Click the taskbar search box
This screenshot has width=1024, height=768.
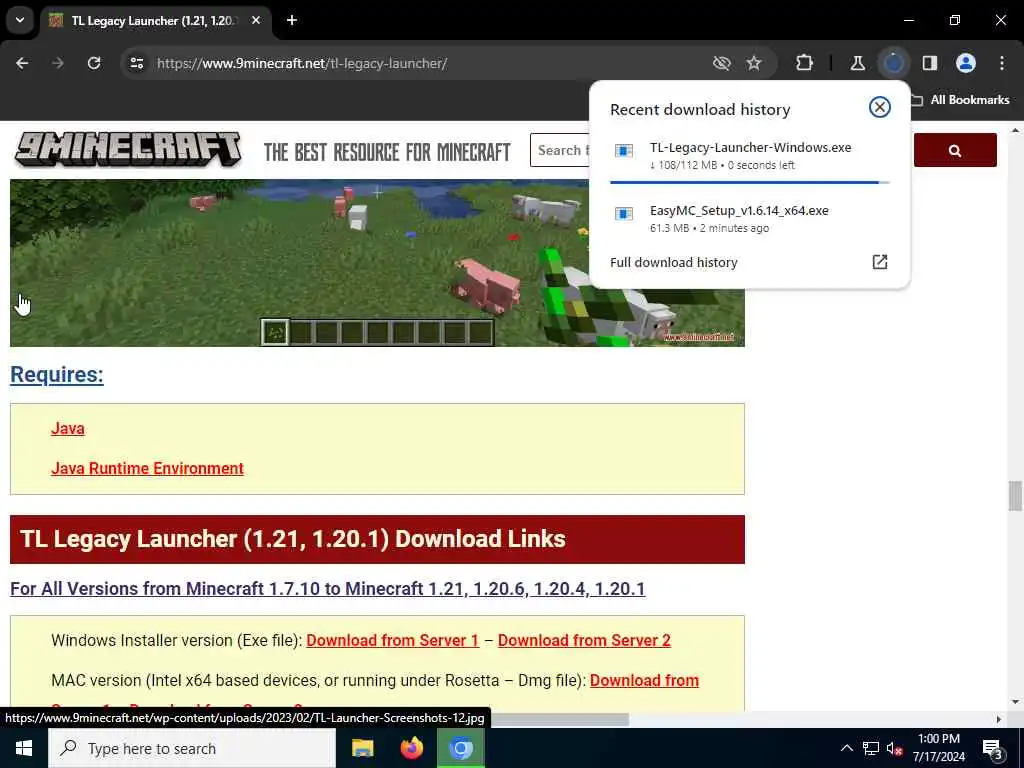(192, 748)
